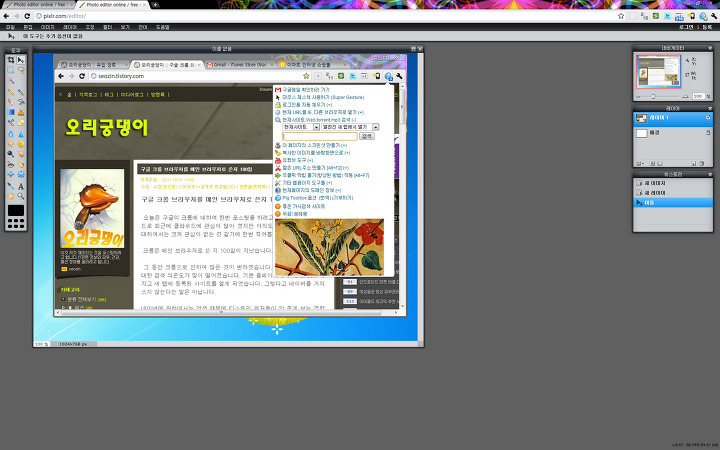Viewport: 720px width, 450px height.
Task: Select history step 새 이미지
Action: coord(673,183)
